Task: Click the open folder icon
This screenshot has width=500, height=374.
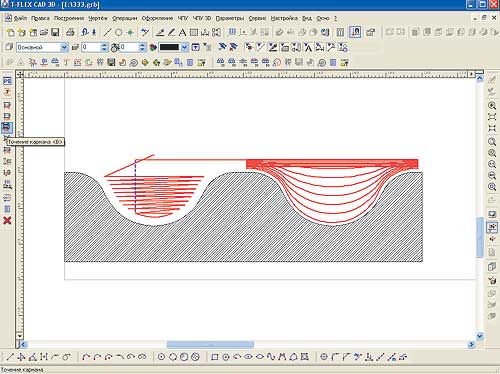Action: click(x=44, y=32)
